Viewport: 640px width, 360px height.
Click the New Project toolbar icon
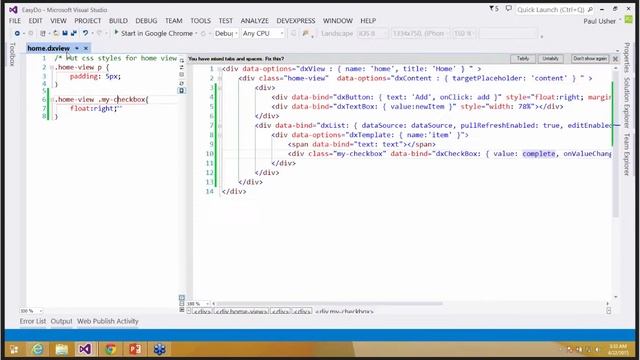[x=43, y=33]
